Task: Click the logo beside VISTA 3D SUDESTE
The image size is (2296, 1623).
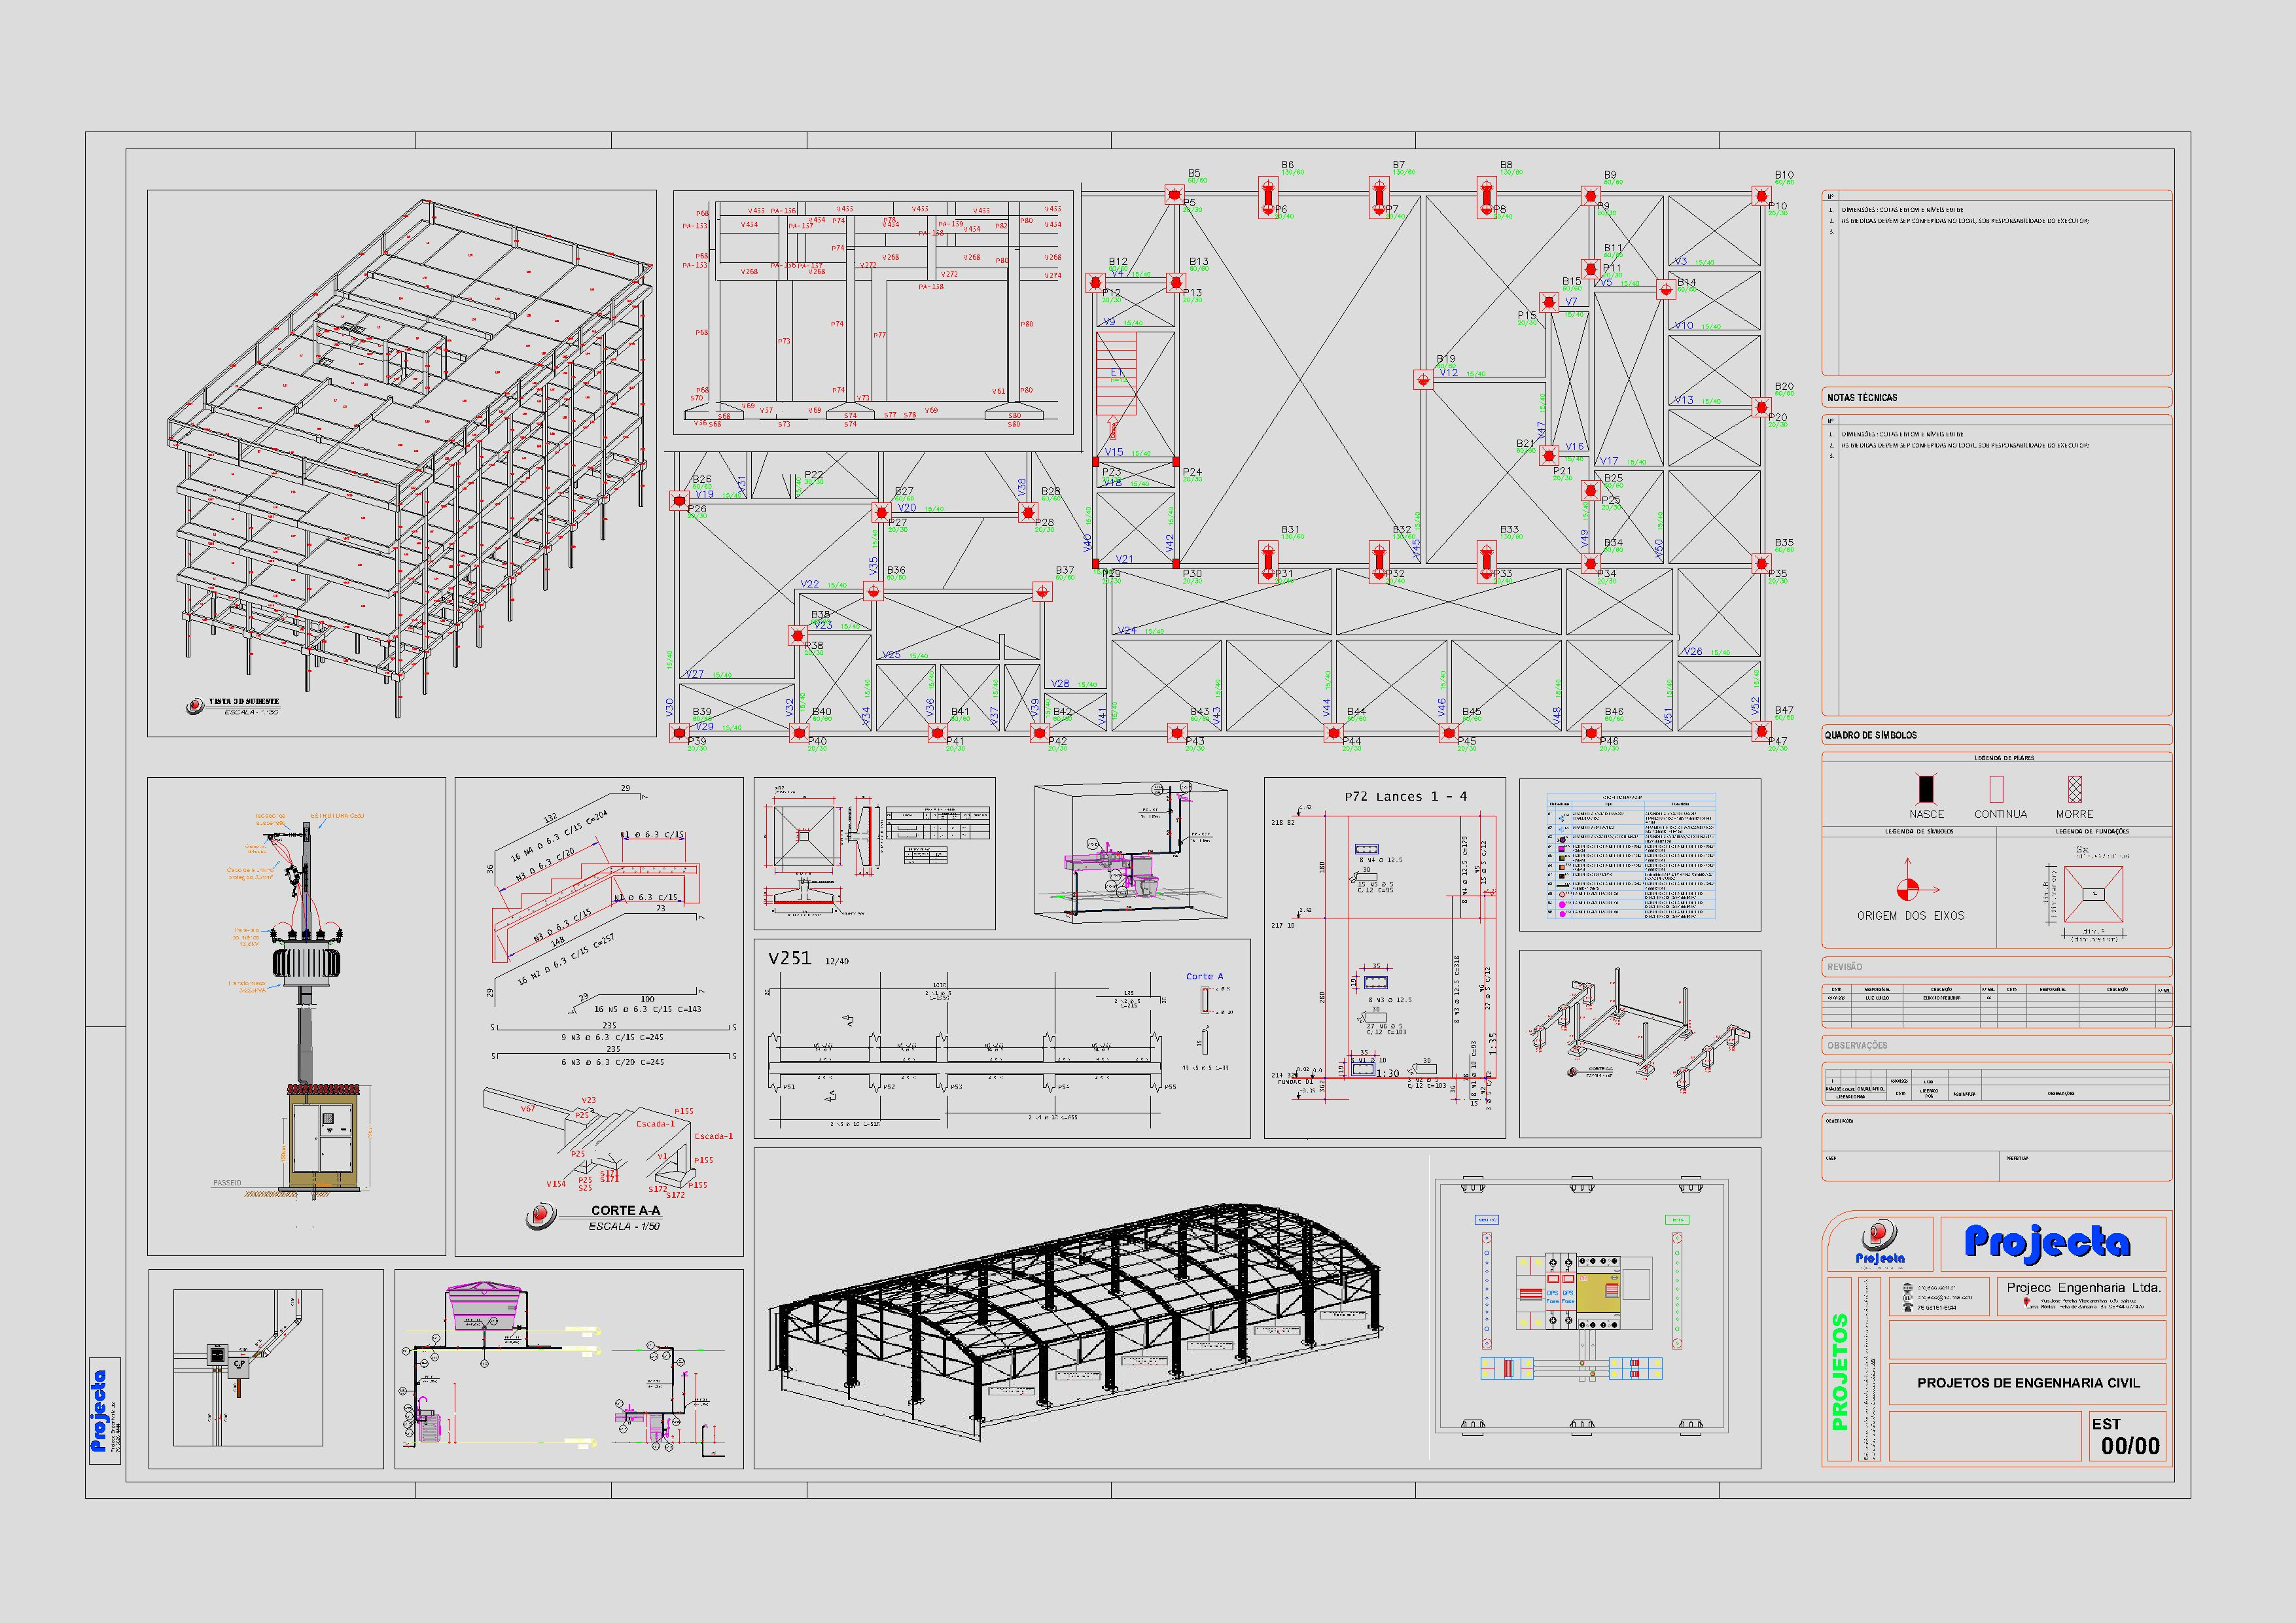Action: (194, 706)
